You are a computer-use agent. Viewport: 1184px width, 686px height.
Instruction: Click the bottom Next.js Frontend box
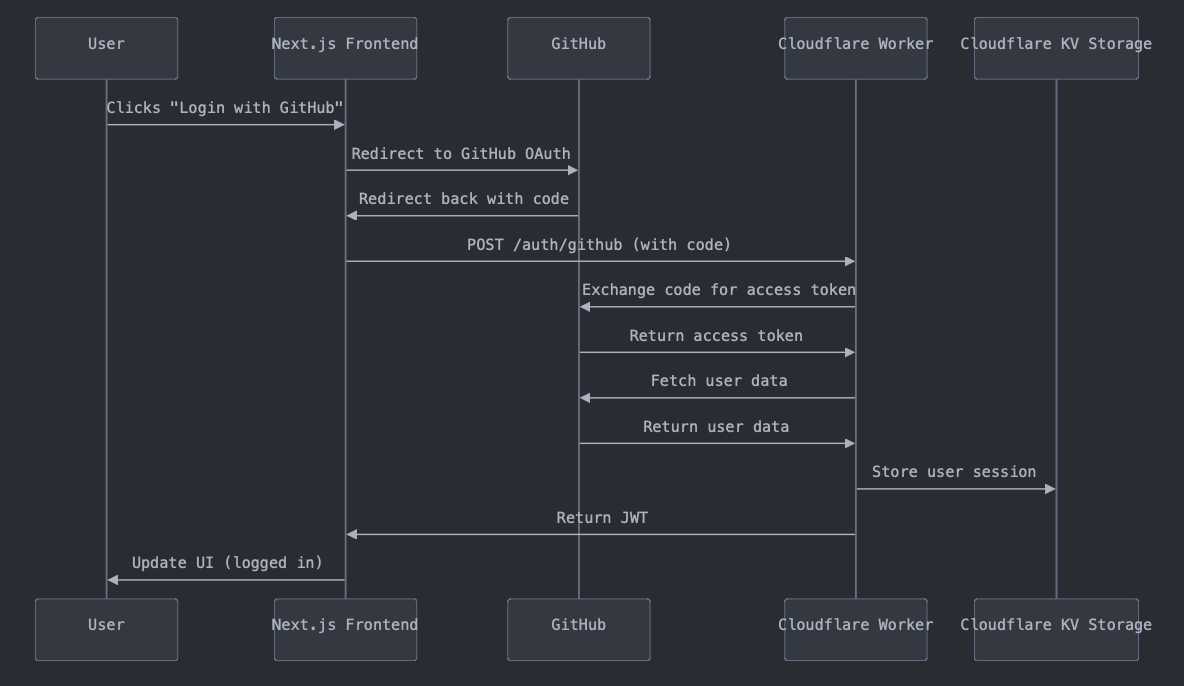click(345, 629)
